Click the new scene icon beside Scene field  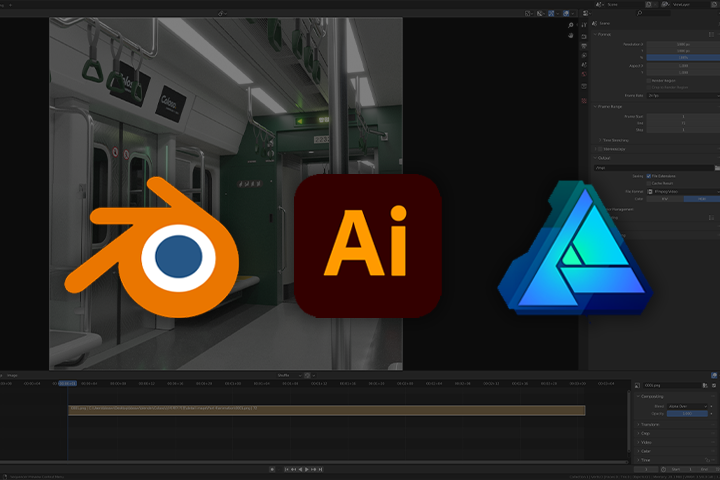coord(649,5)
